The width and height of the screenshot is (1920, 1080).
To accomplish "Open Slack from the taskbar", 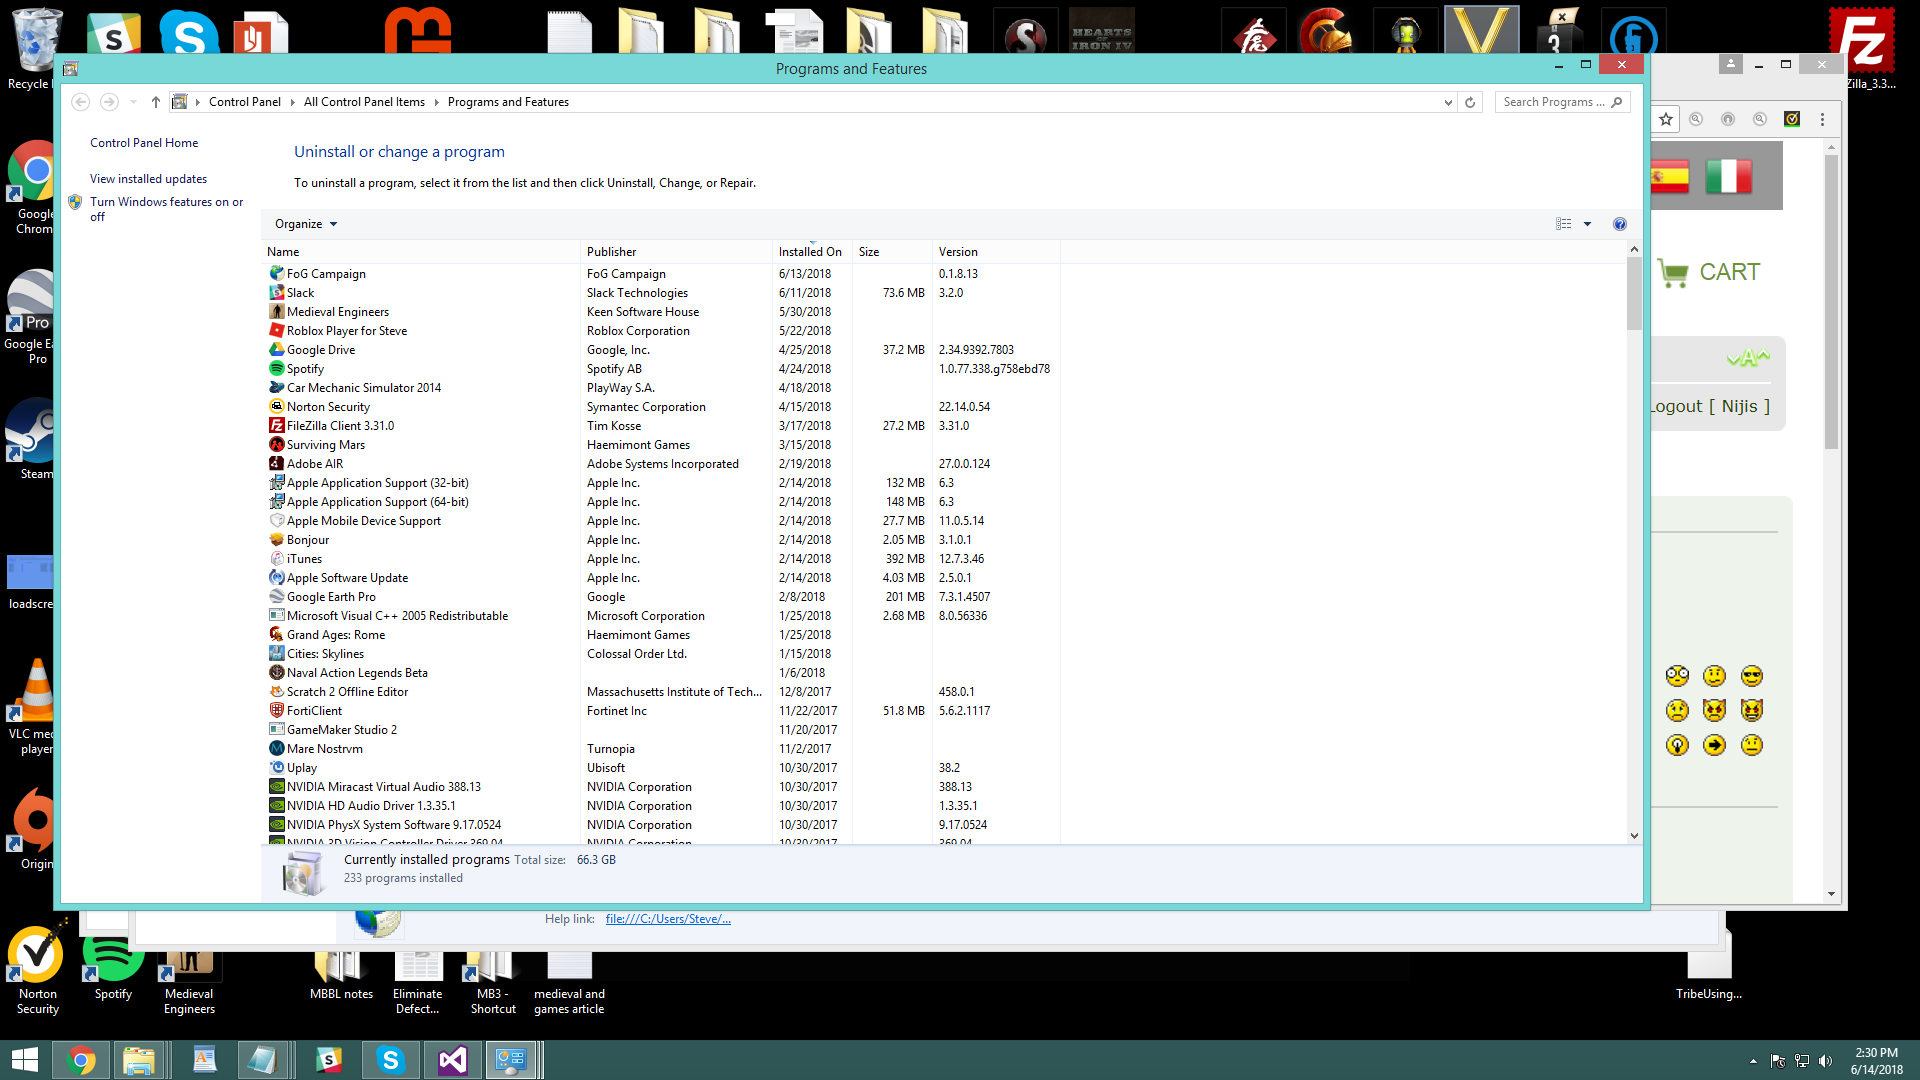I will 328,1060.
